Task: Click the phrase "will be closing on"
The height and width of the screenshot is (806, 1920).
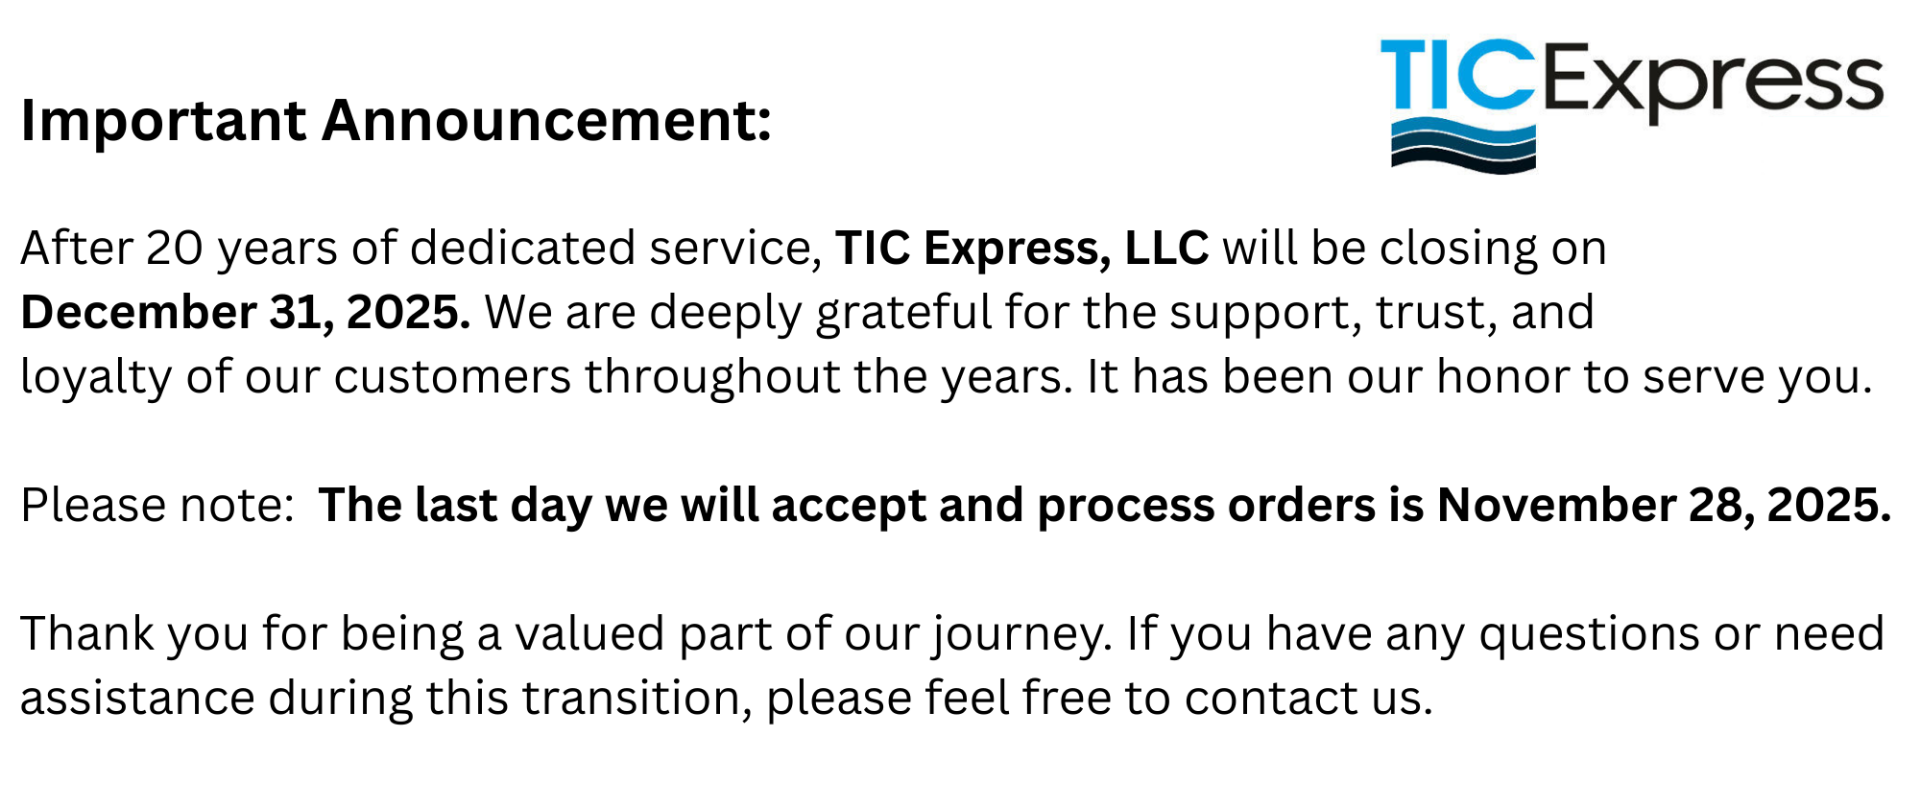Action: pos(1414,248)
